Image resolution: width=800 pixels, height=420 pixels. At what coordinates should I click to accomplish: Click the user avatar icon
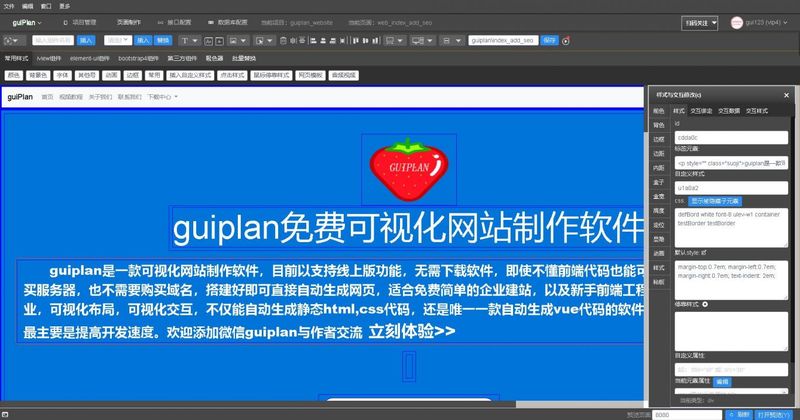tap(736, 22)
